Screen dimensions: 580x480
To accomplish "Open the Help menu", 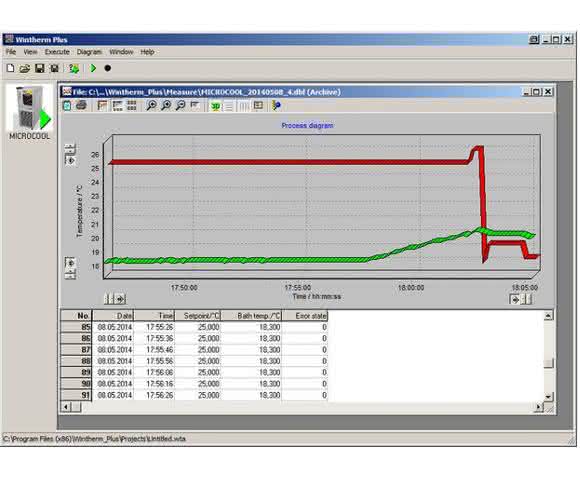I will [x=147, y=52].
